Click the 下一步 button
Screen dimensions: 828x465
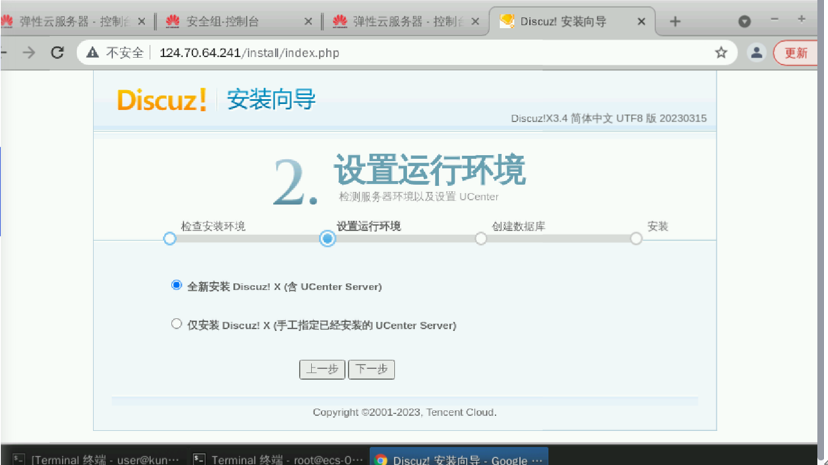click(371, 369)
